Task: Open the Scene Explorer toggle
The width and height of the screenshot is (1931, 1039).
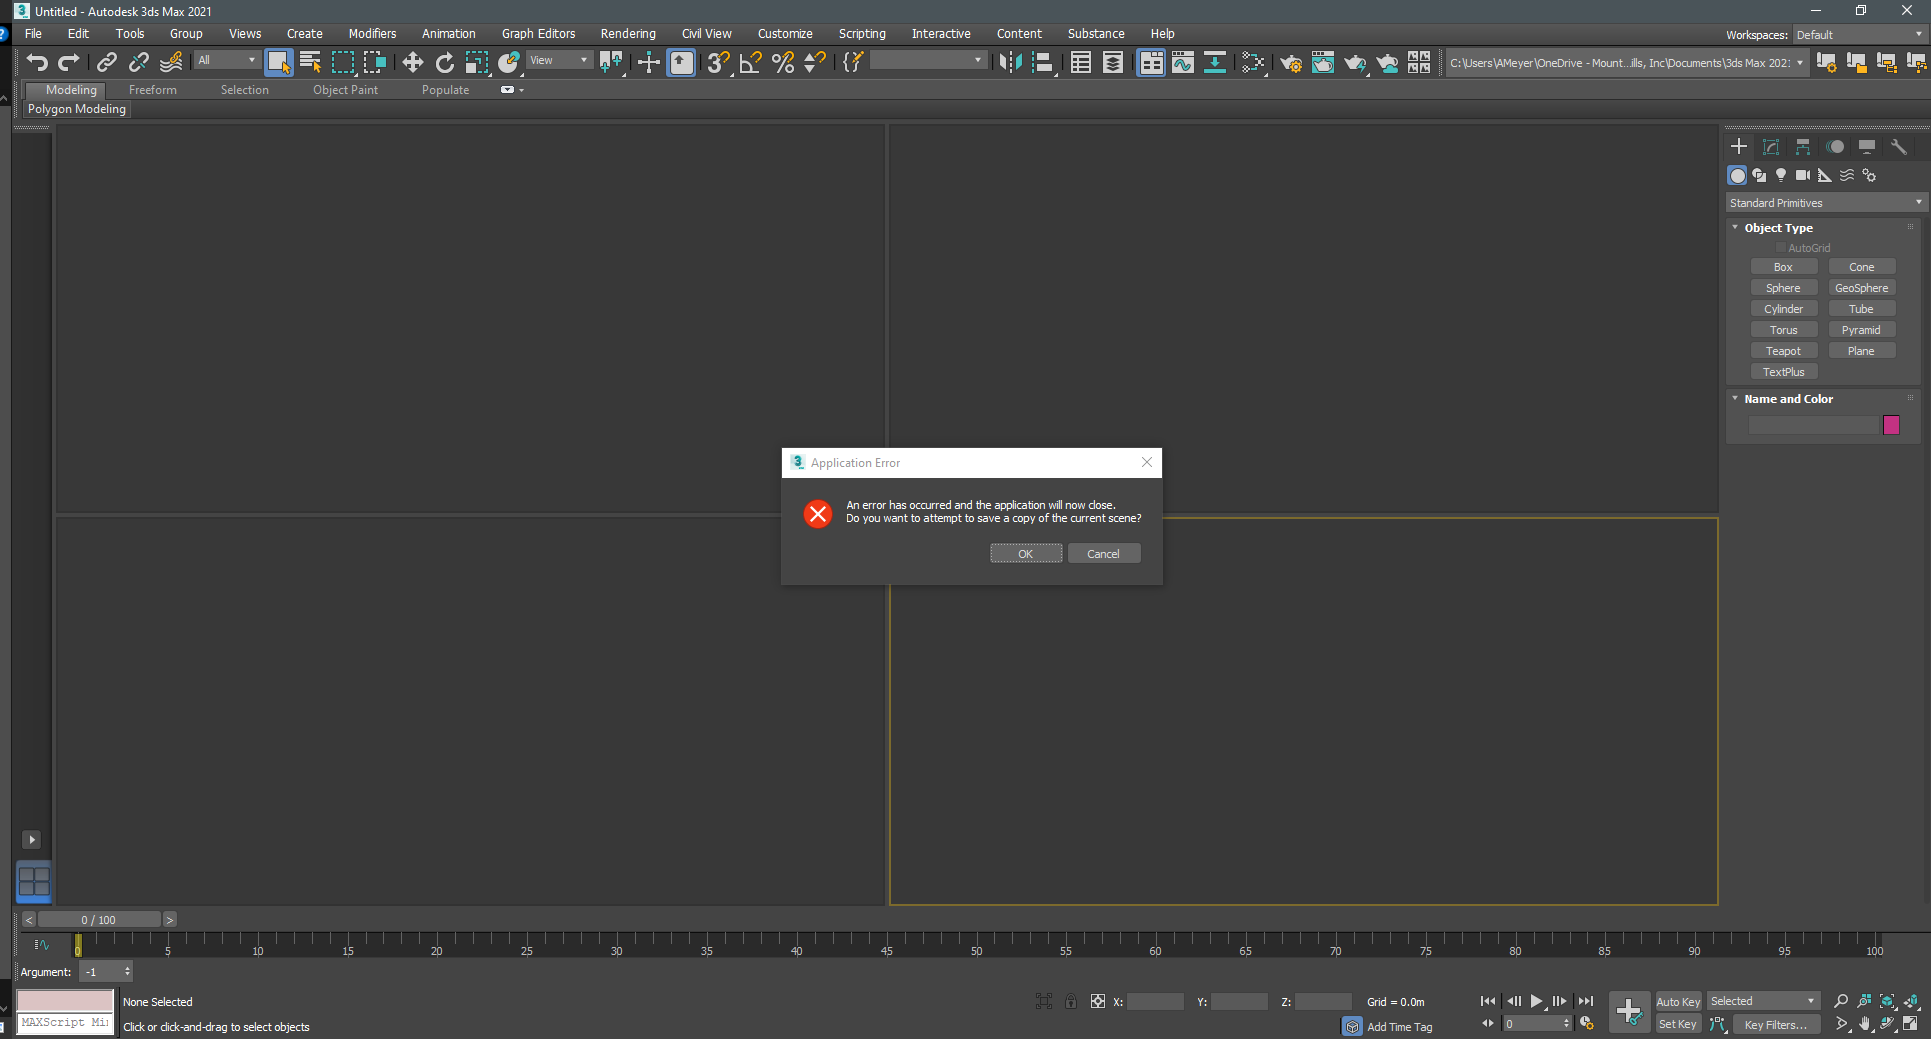Action: 1081,62
